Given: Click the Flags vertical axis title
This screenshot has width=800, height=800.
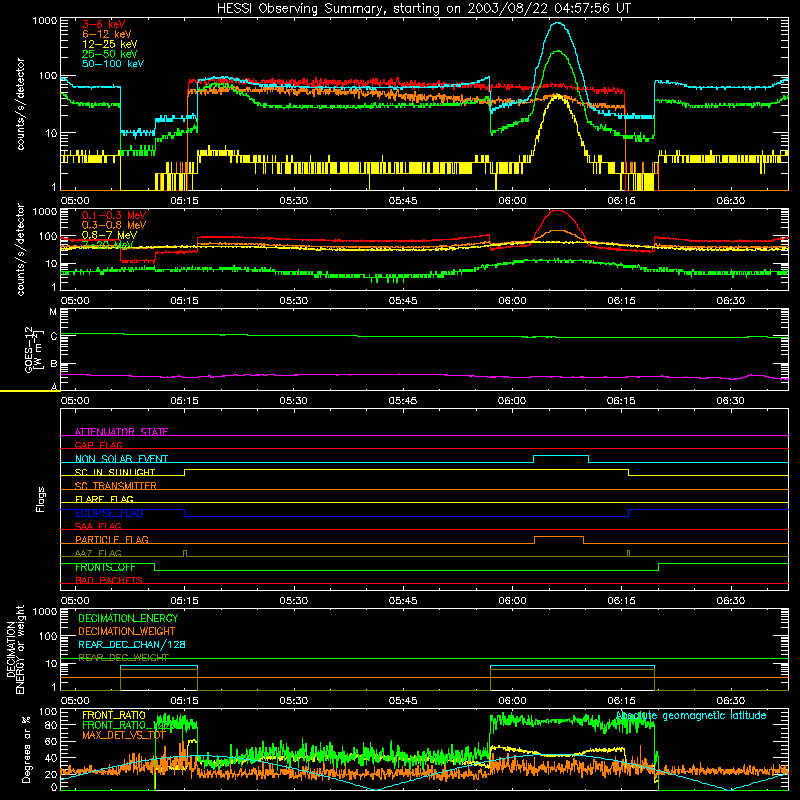Looking at the screenshot, I should (x=41, y=499).
